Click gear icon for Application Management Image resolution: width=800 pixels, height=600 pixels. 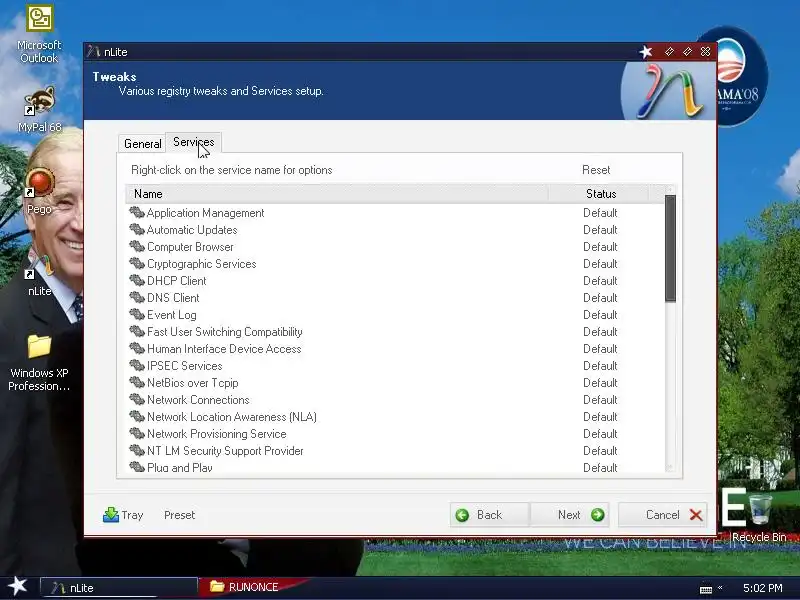(137, 212)
